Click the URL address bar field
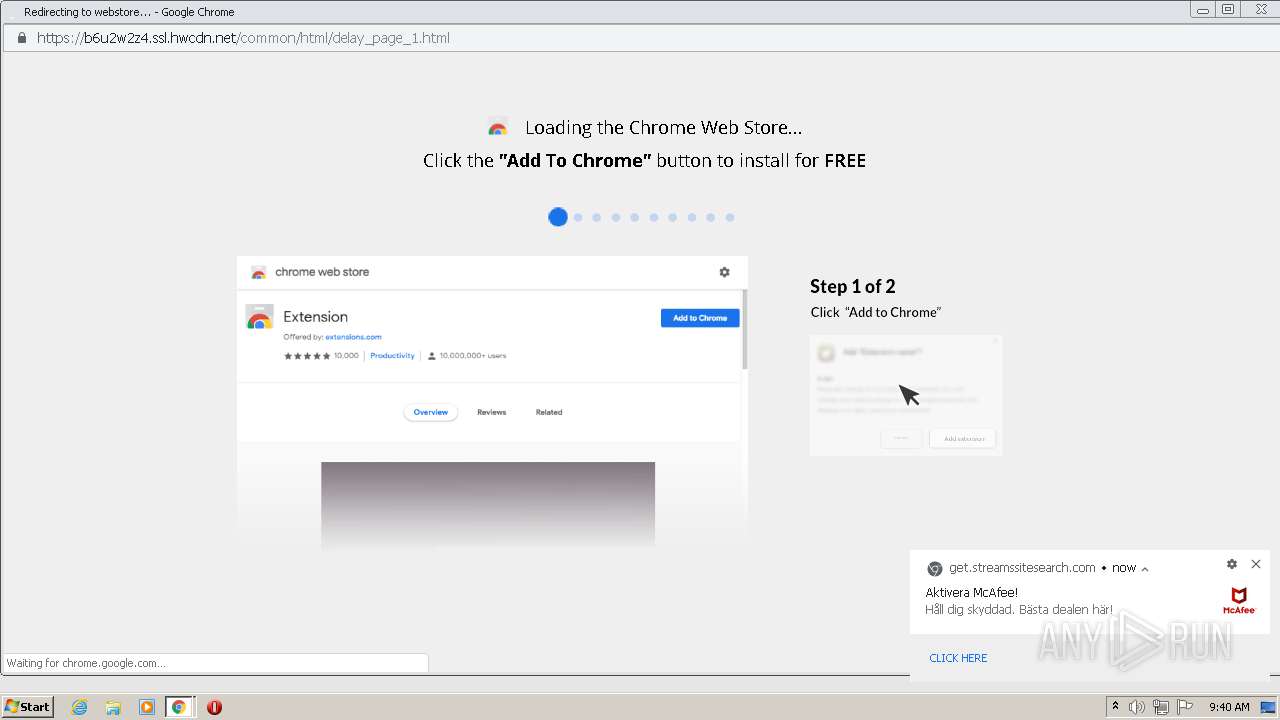This screenshot has width=1280, height=720. [x=640, y=38]
